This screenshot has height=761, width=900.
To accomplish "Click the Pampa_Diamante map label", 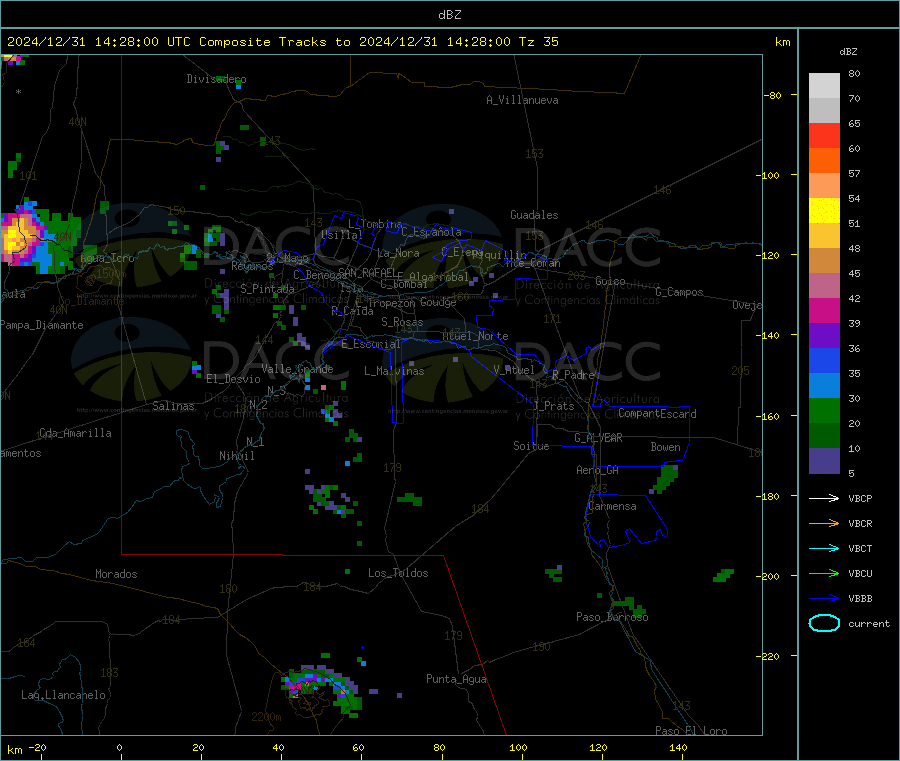I will 41,325.
